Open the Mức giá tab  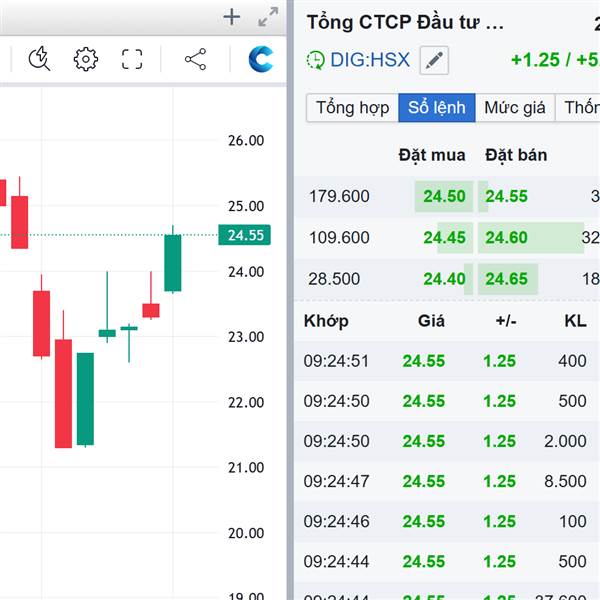pyautogui.click(x=515, y=108)
